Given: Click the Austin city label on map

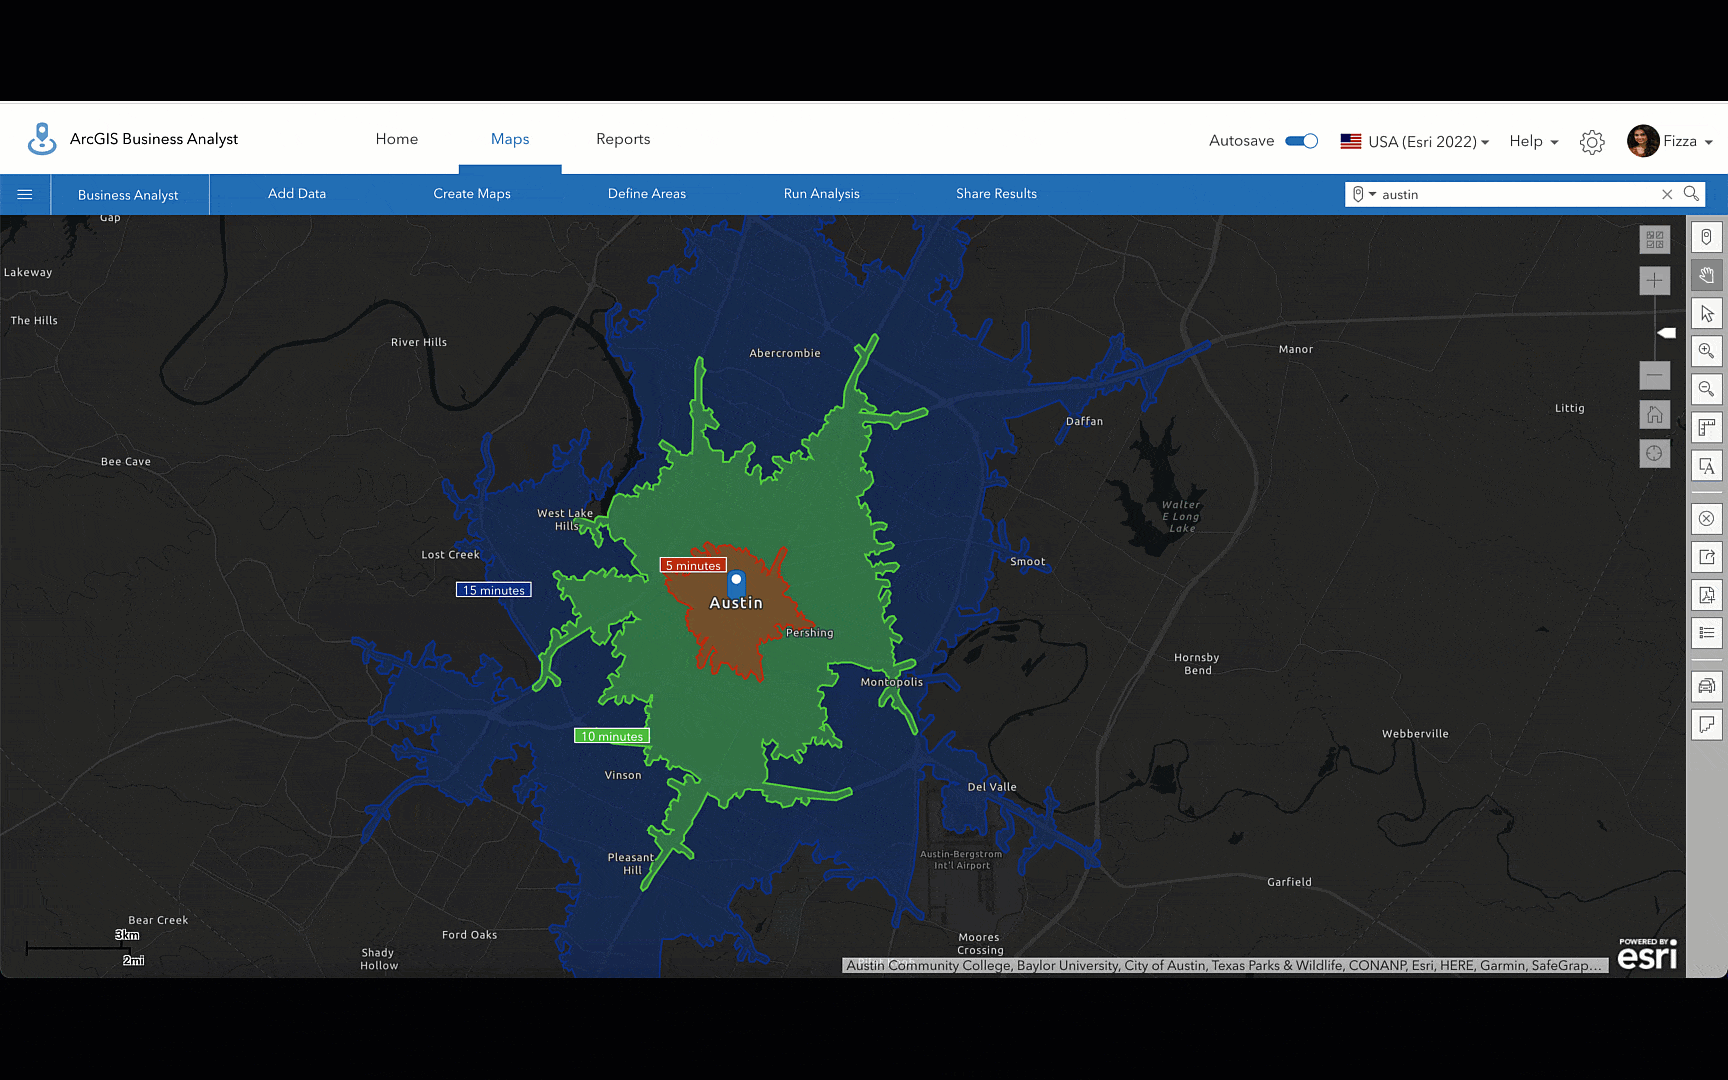Looking at the screenshot, I should pos(736,603).
